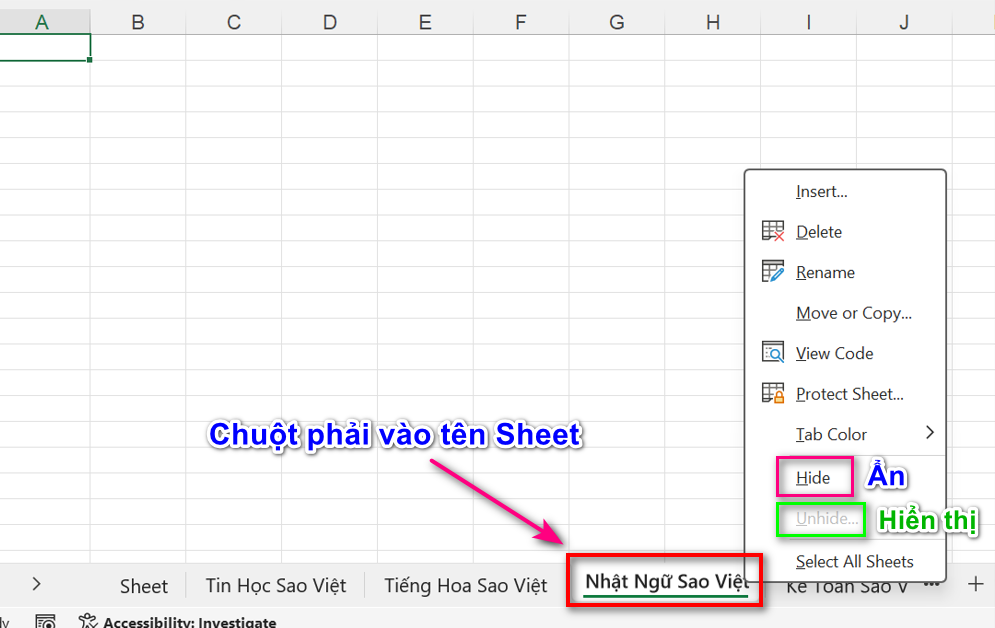995x628 pixels.
Task: Switch to the Tin Học Sao Việt sheet
Action: click(275, 584)
